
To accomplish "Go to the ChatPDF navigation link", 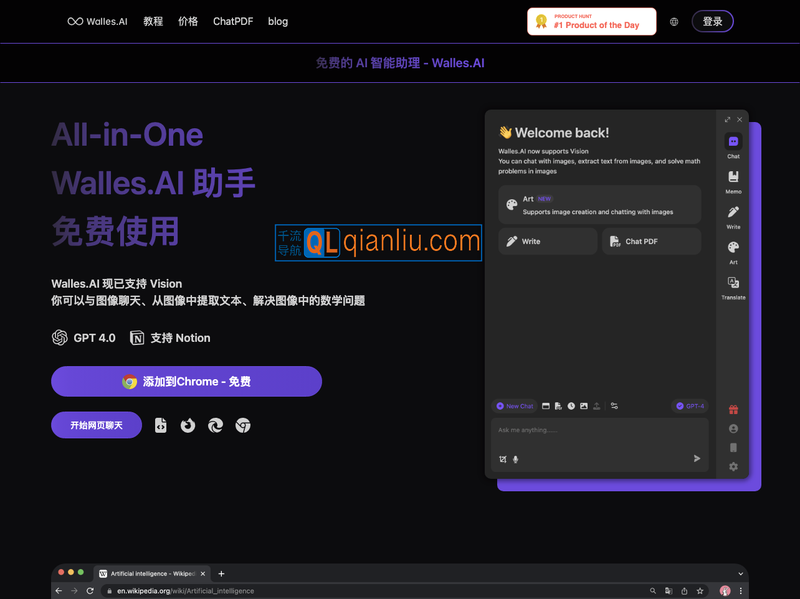I will (232, 21).
